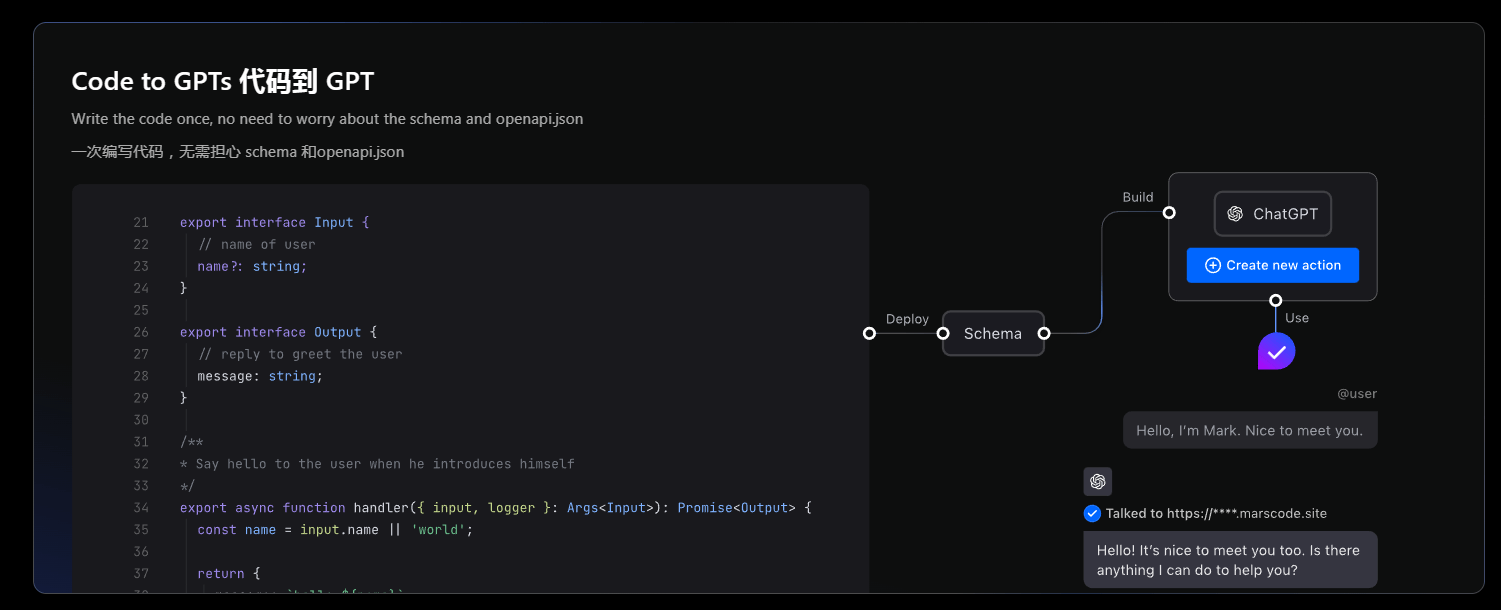Click the "Hello! It's nice to meet you" reply
The image size is (1501, 610).
click(x=1229, y=560)
